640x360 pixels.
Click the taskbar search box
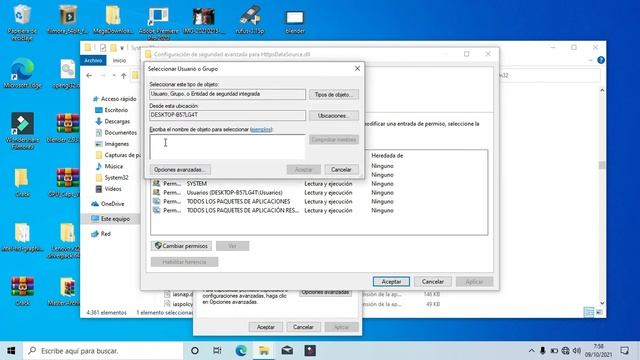click(x=103, y=351)
